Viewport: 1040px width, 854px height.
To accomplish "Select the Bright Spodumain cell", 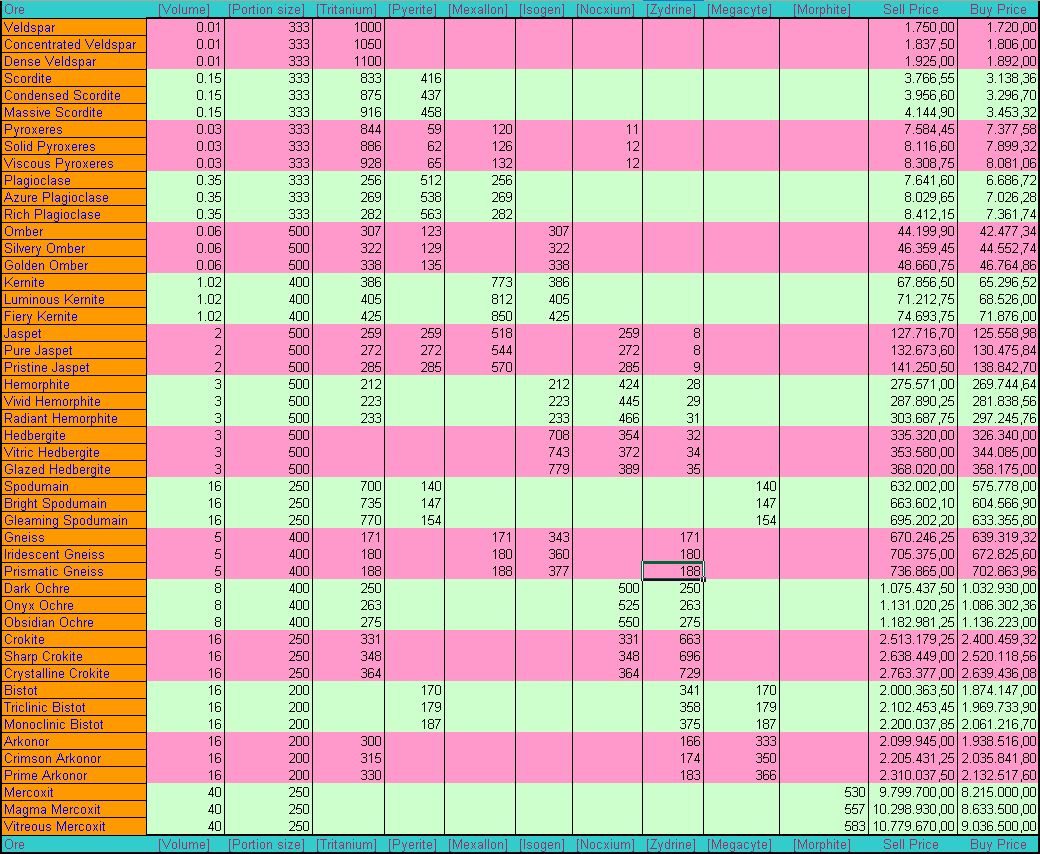I will click(x=73, y=504).
